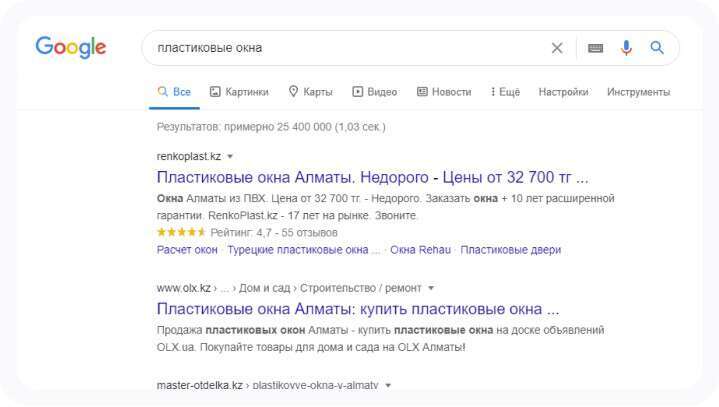This screenshot has width=719, height=407.
Task: Expand the renkoplast.kz dropdown arrow
Action: (x=230, y=157)
